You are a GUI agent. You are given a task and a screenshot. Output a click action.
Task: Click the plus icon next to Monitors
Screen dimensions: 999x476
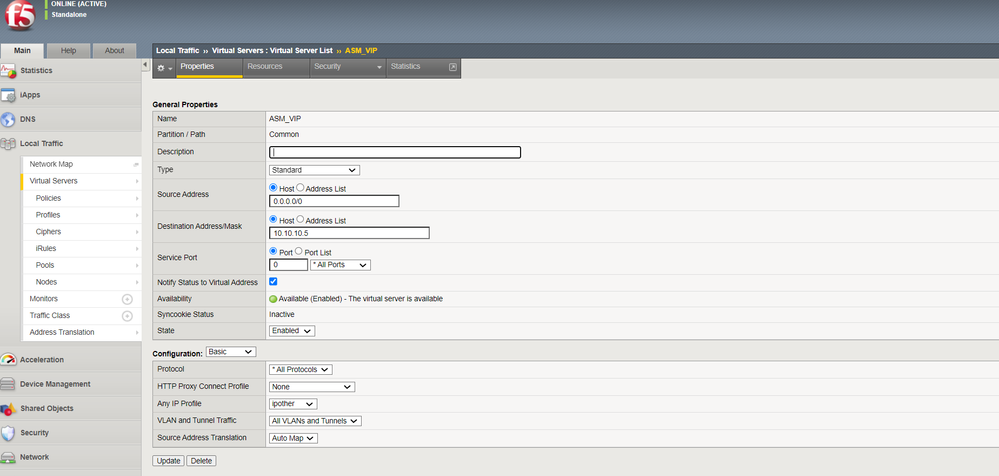(127, 299)
